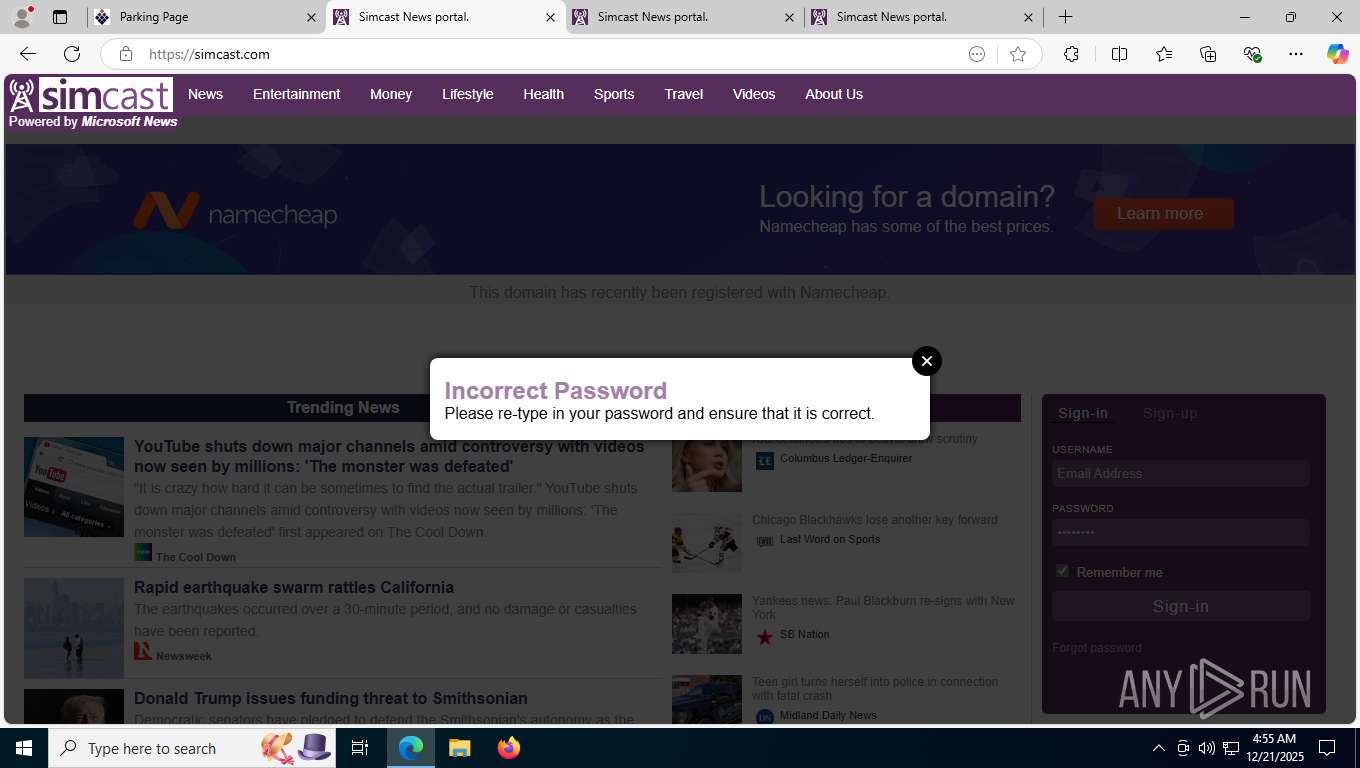Click Columbus Ledger-Enquirer source label

tap(846, 458)
